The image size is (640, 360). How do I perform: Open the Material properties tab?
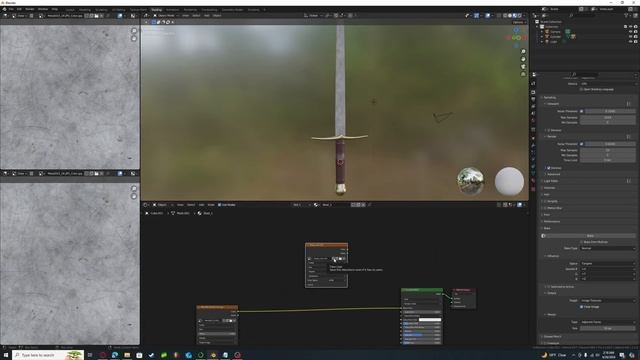pos(533,181)
